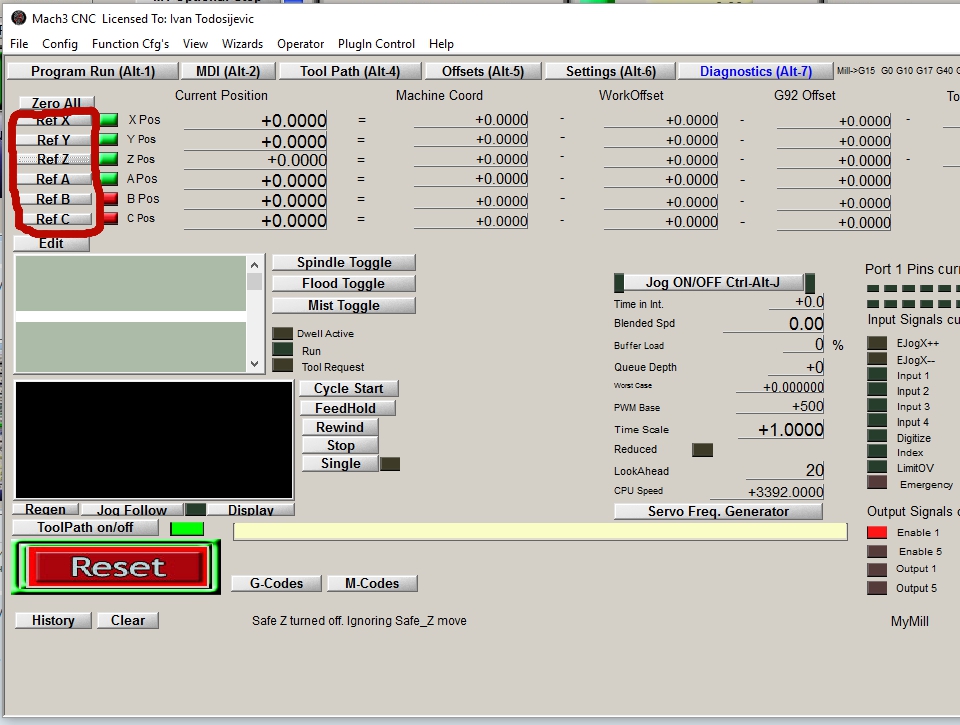
Task: Switch to Offsets (Alt-5) screen
Action: tap(483, 72)
